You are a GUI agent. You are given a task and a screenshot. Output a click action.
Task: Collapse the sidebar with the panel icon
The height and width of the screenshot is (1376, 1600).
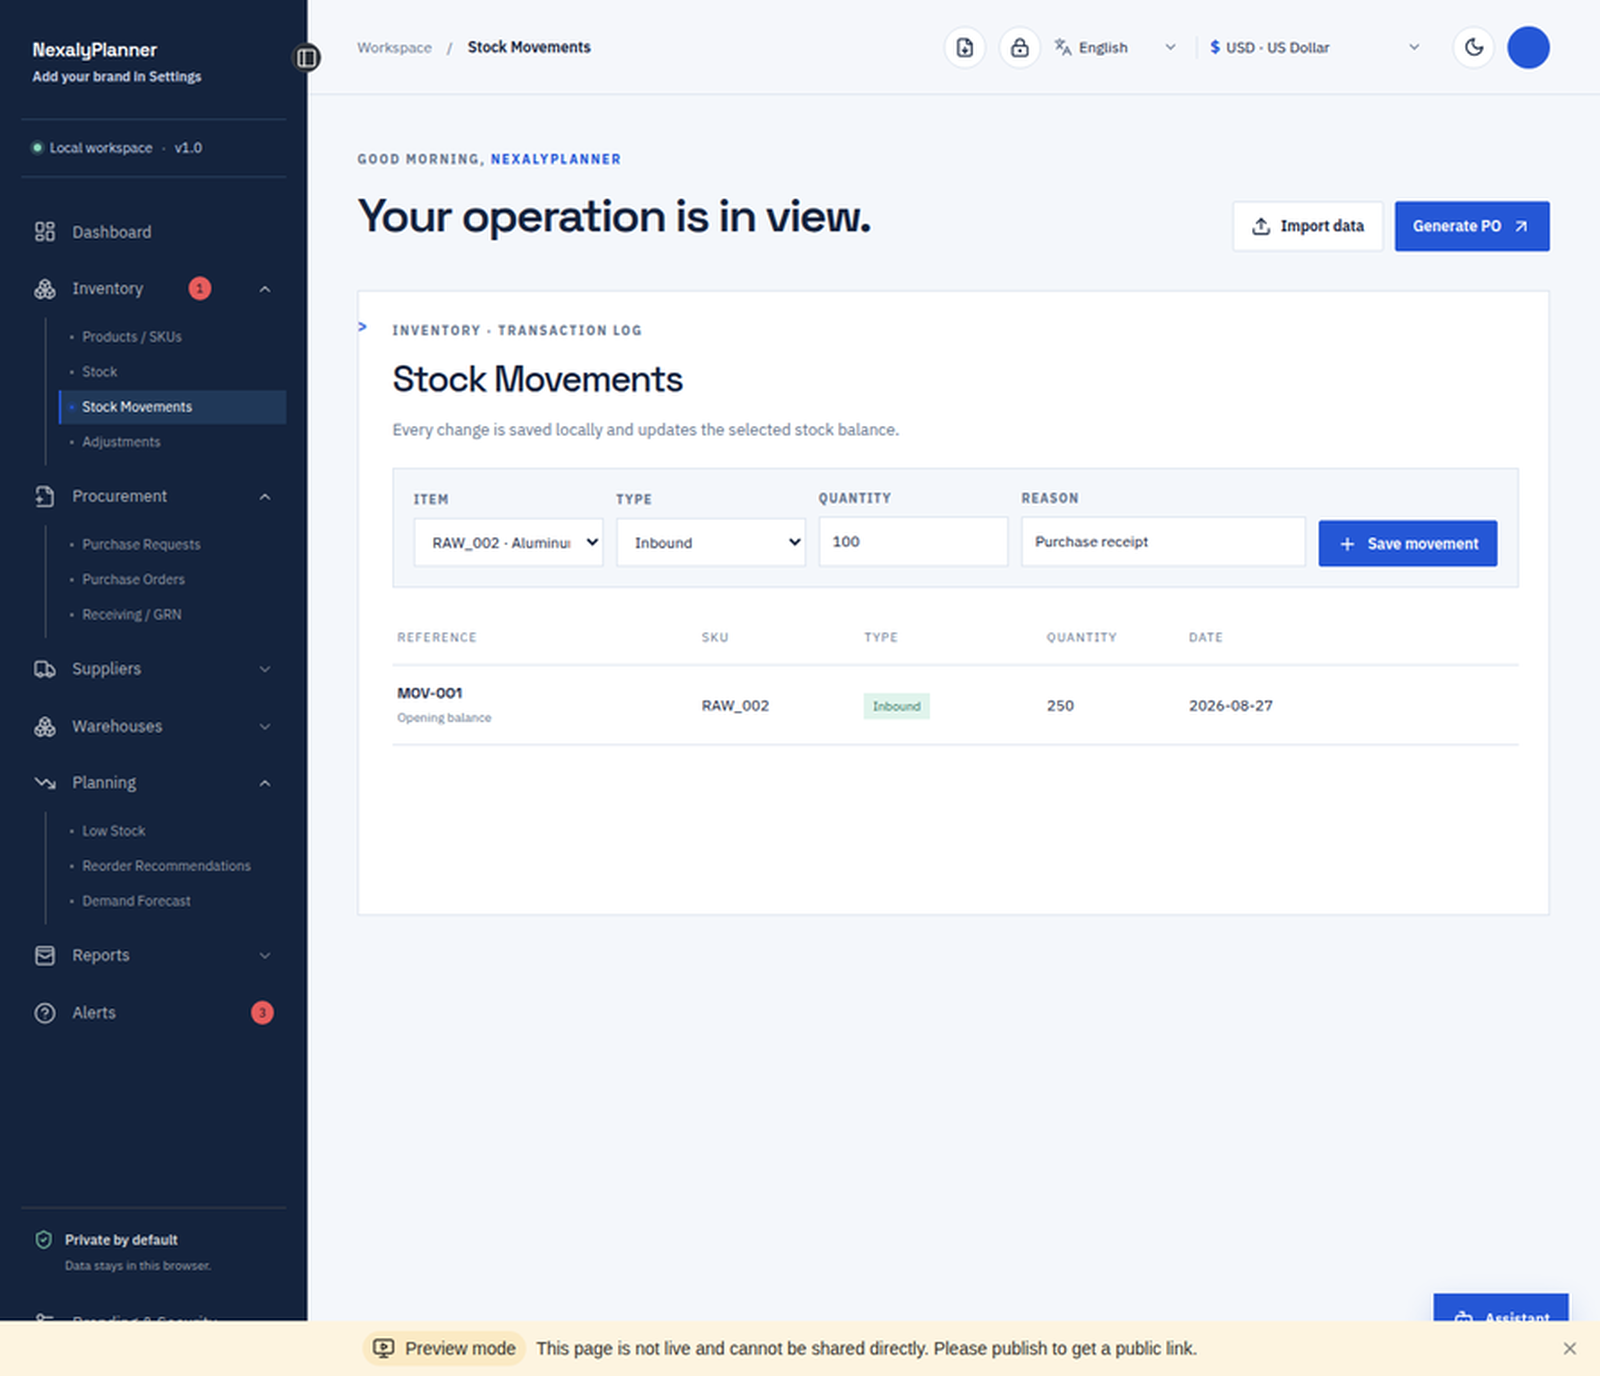pyautogui.click(x=307, y=58)
